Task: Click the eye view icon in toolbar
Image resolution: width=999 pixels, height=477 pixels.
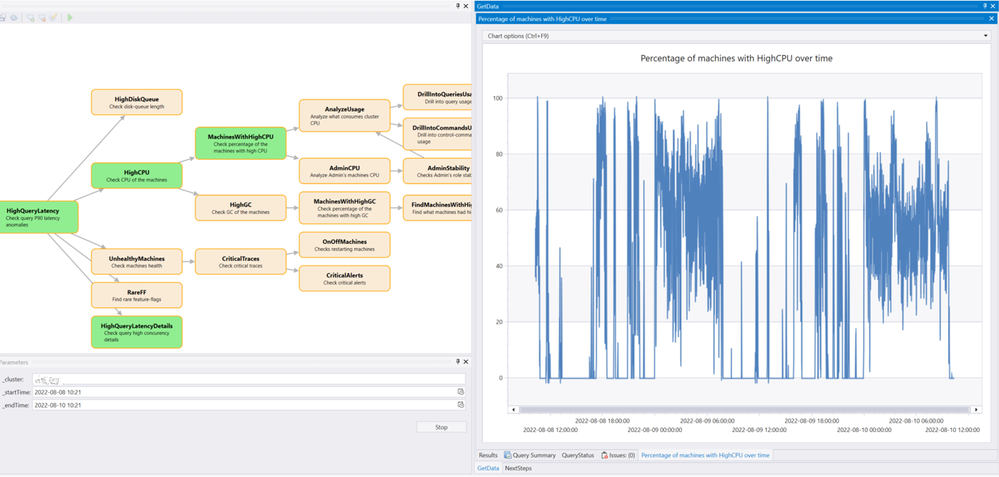Action: pos(14,17)
